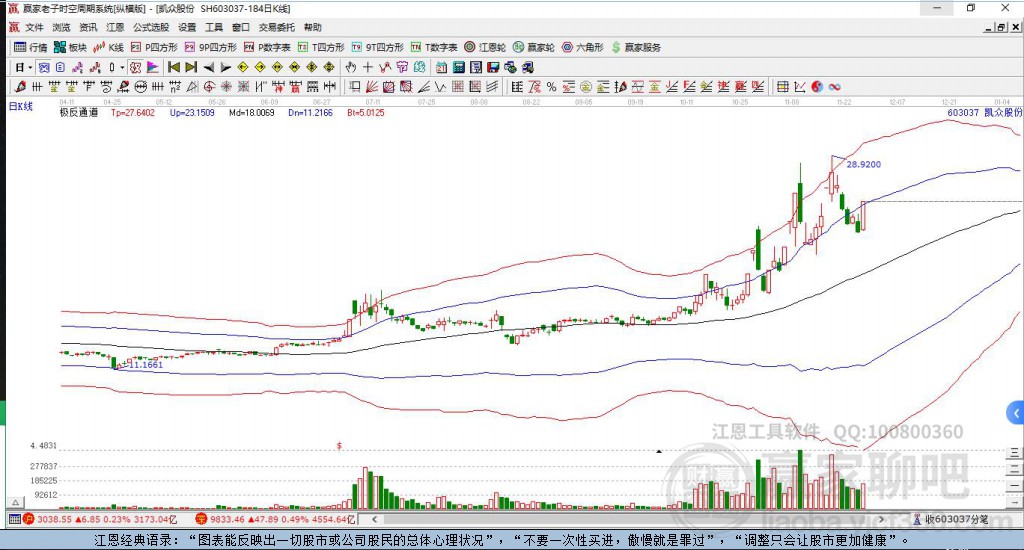
Task: Move back with the black left arrow
Action: coord(208,67)
